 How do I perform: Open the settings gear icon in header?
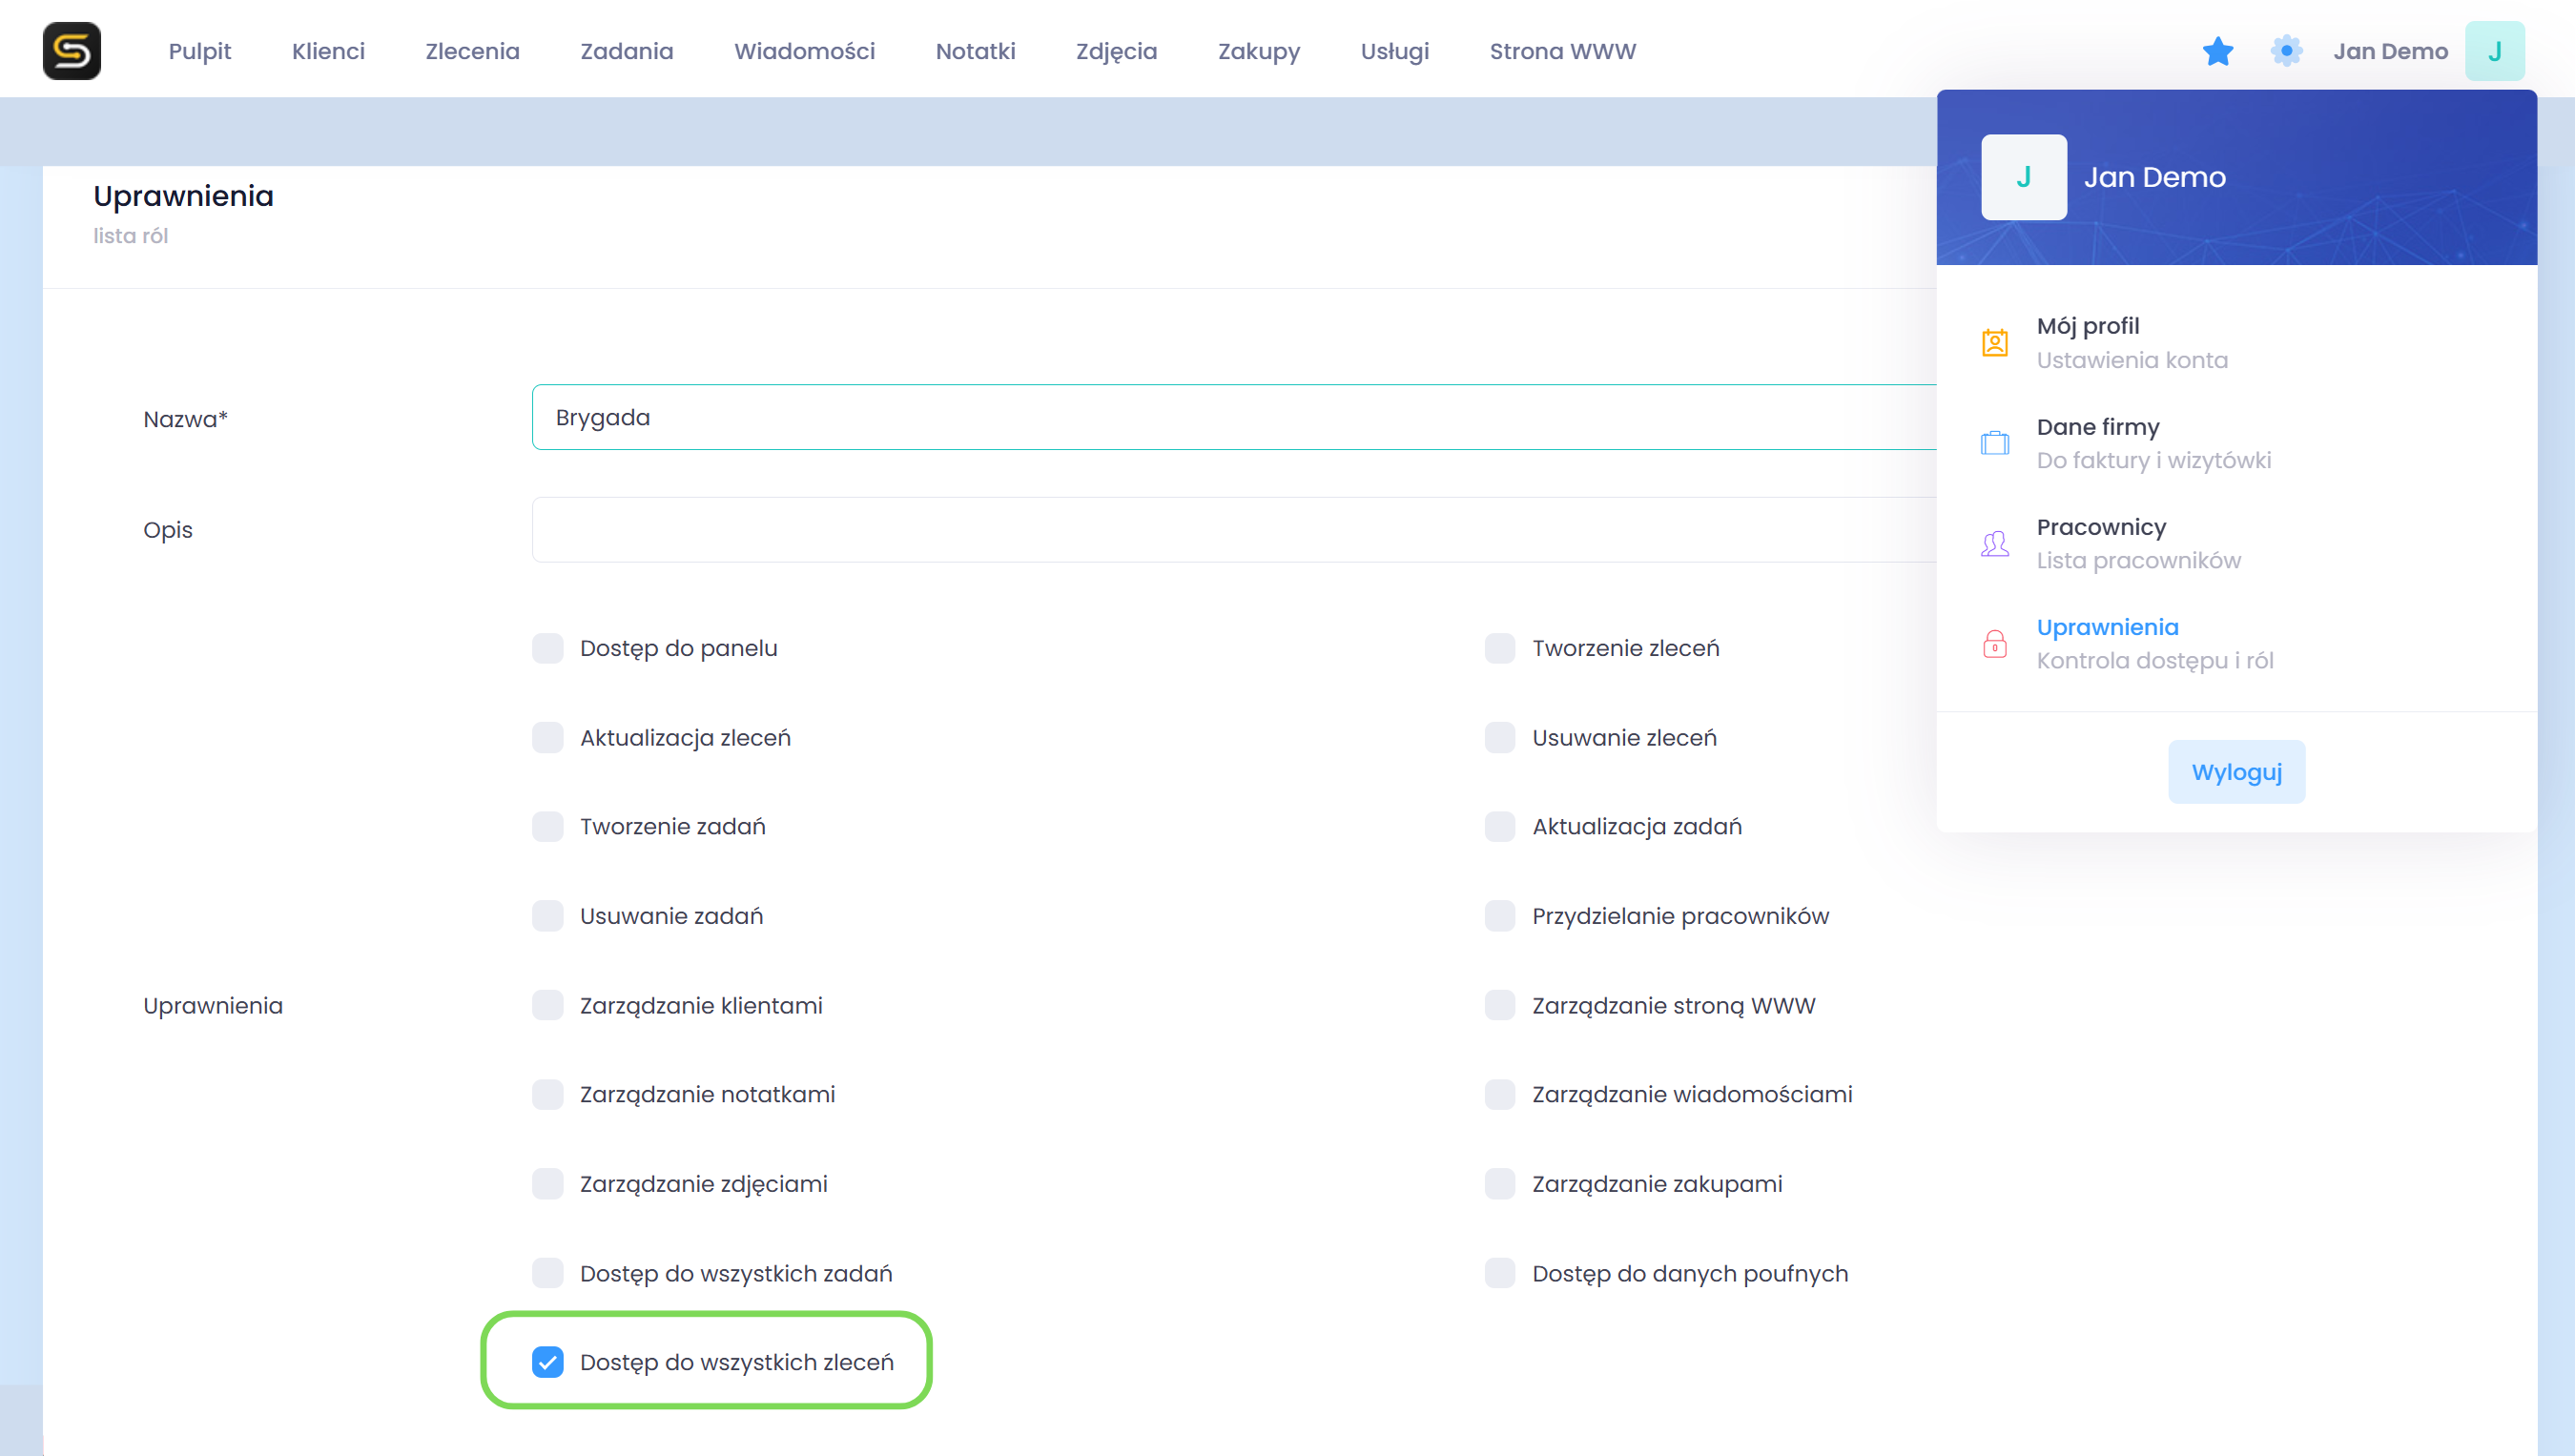pos(2286,51)
